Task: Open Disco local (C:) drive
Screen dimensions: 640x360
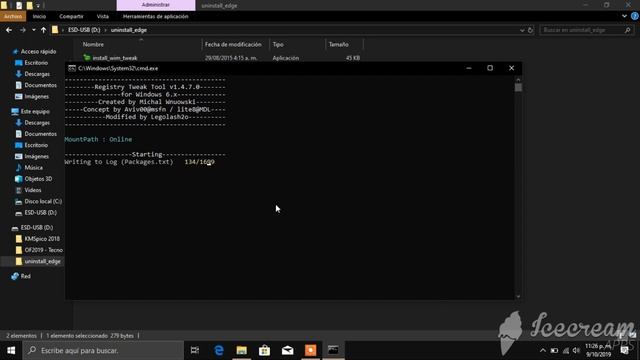Action: [43, 201]
